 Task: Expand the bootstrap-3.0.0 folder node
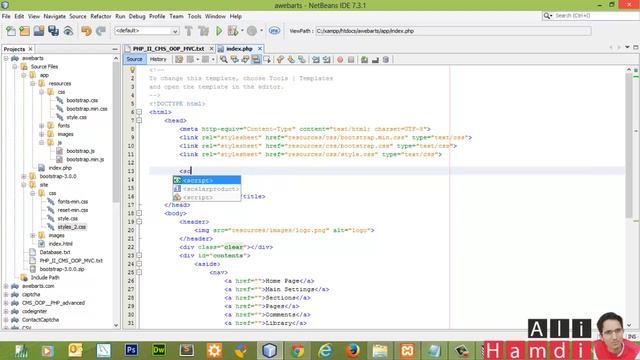click(x=24, y=176)
